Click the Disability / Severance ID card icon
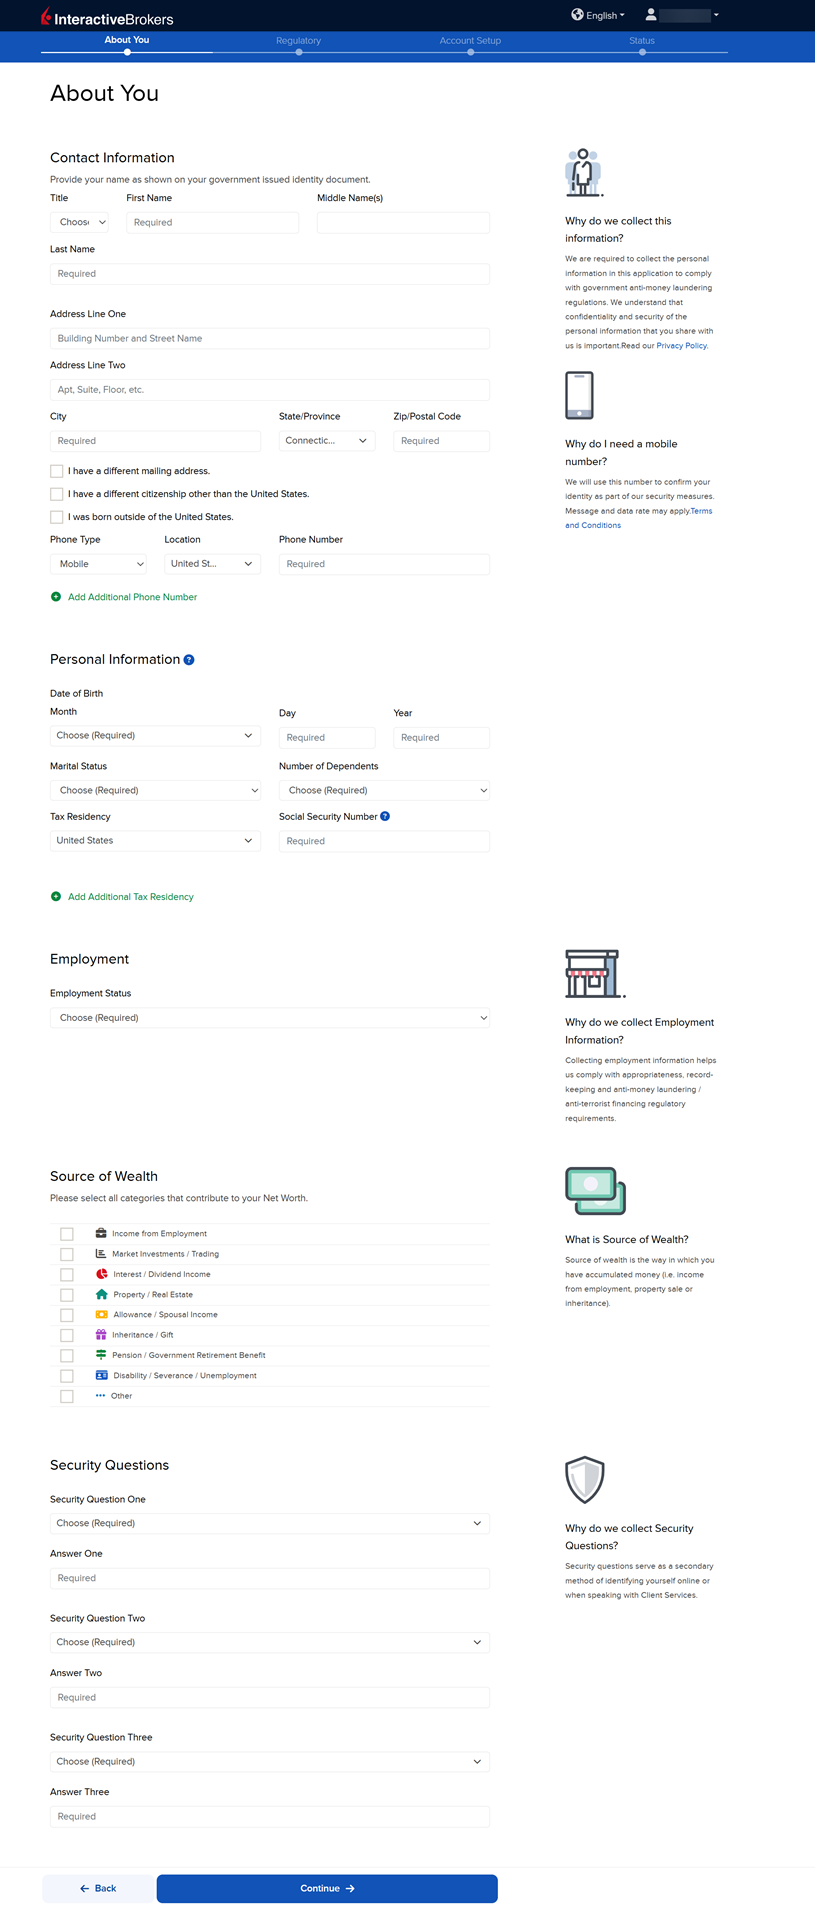Image resolution: width=815 pixels, height=1925 pixels. [101, 1375]
